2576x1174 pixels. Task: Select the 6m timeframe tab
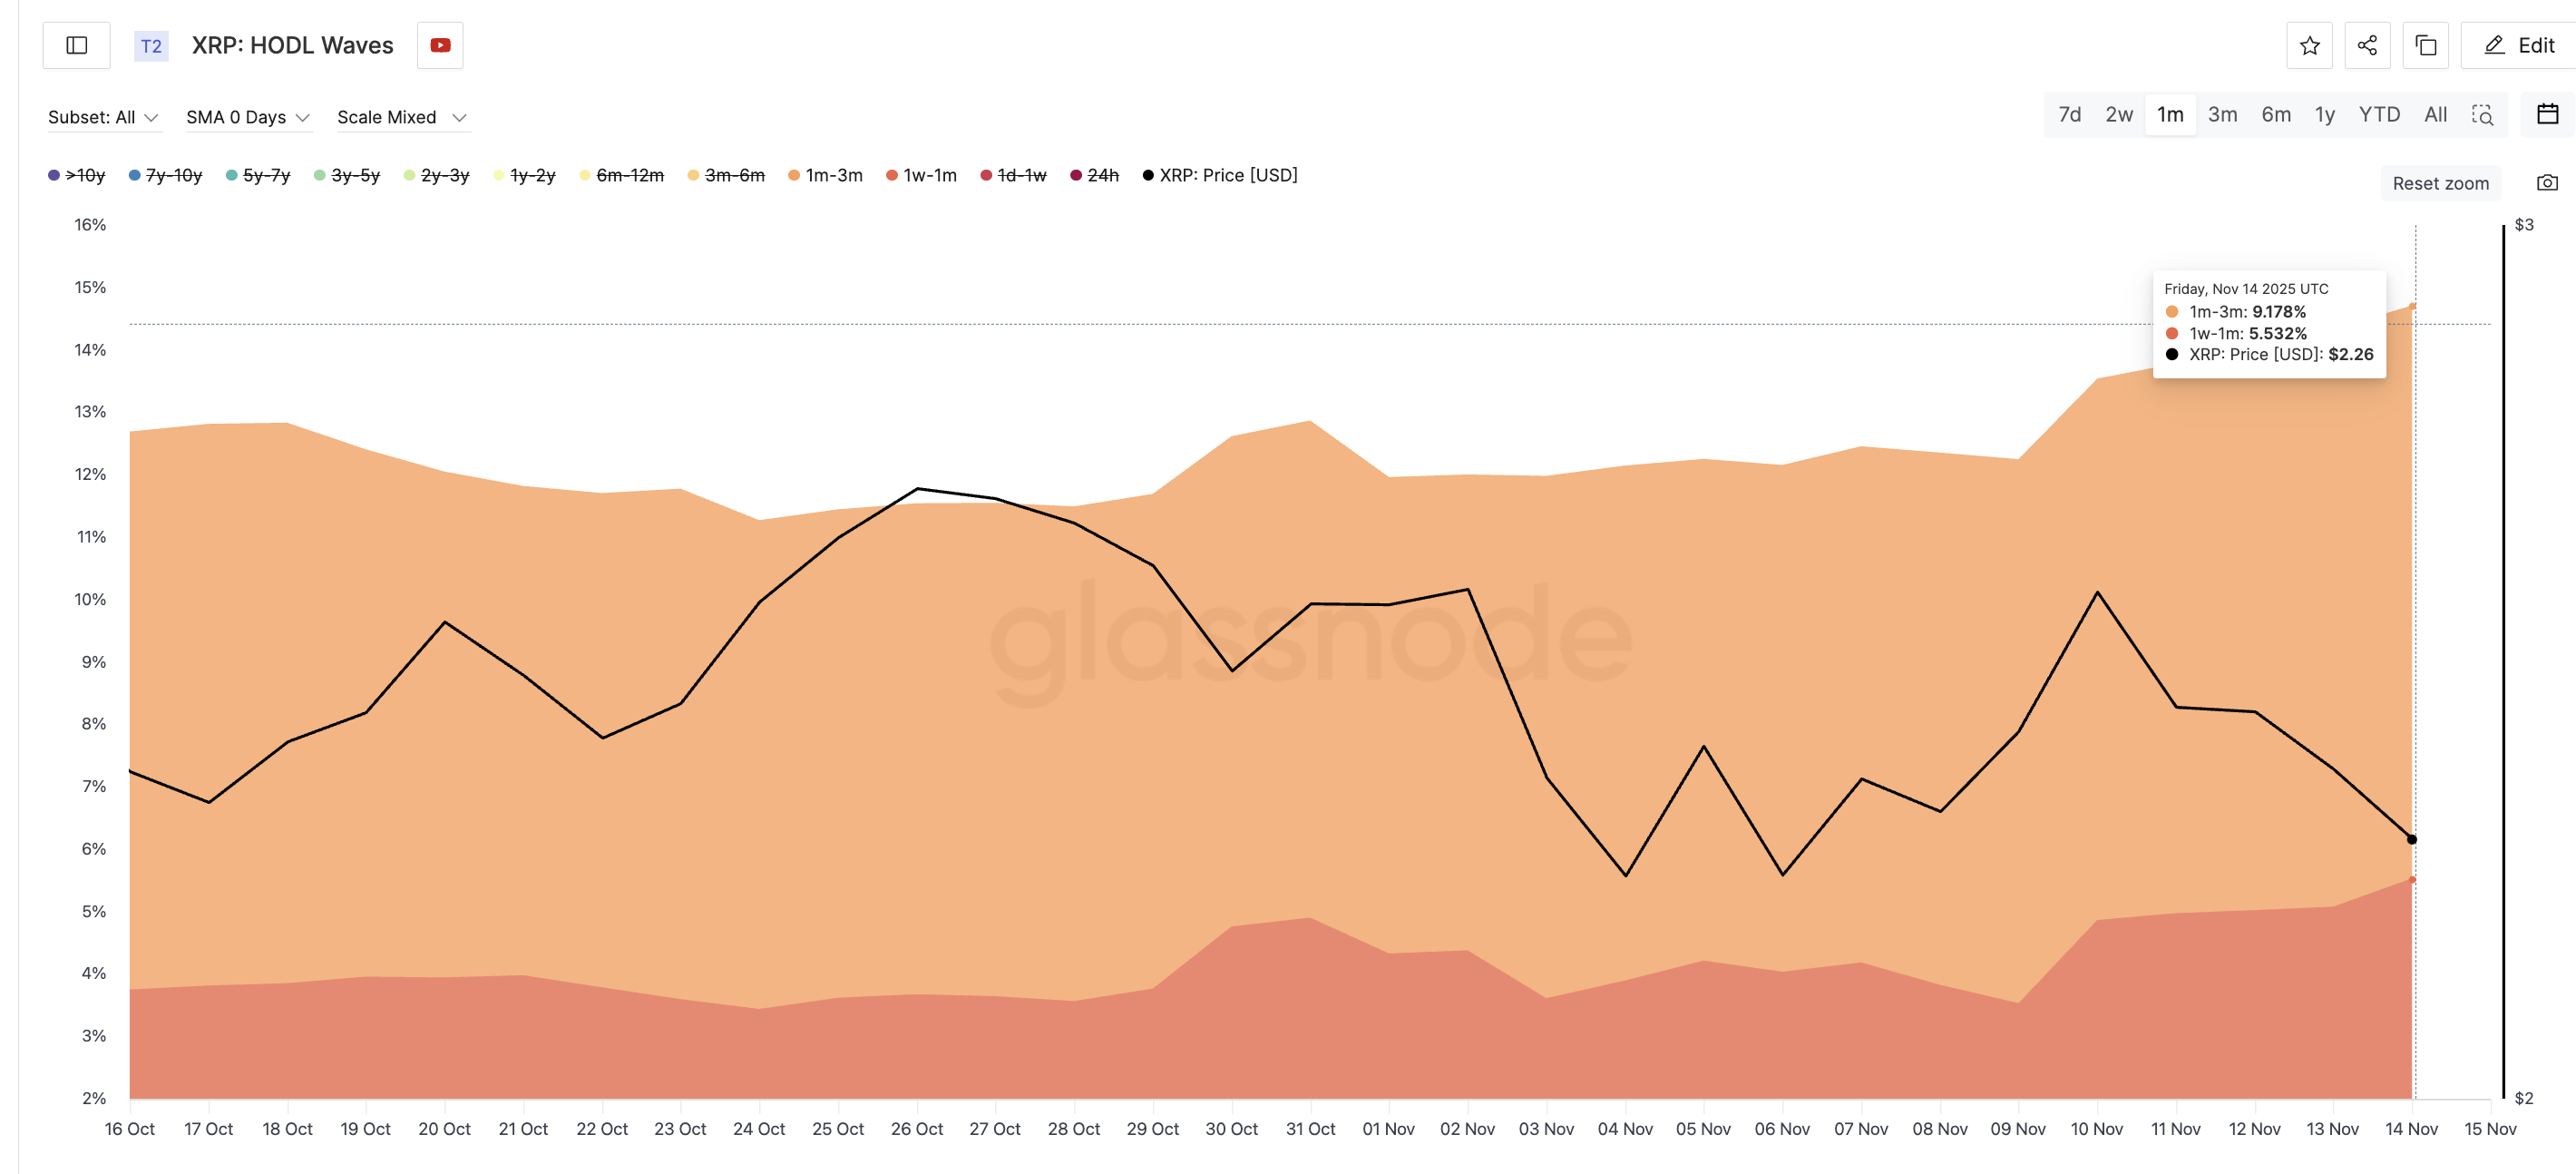(2275, 115)
